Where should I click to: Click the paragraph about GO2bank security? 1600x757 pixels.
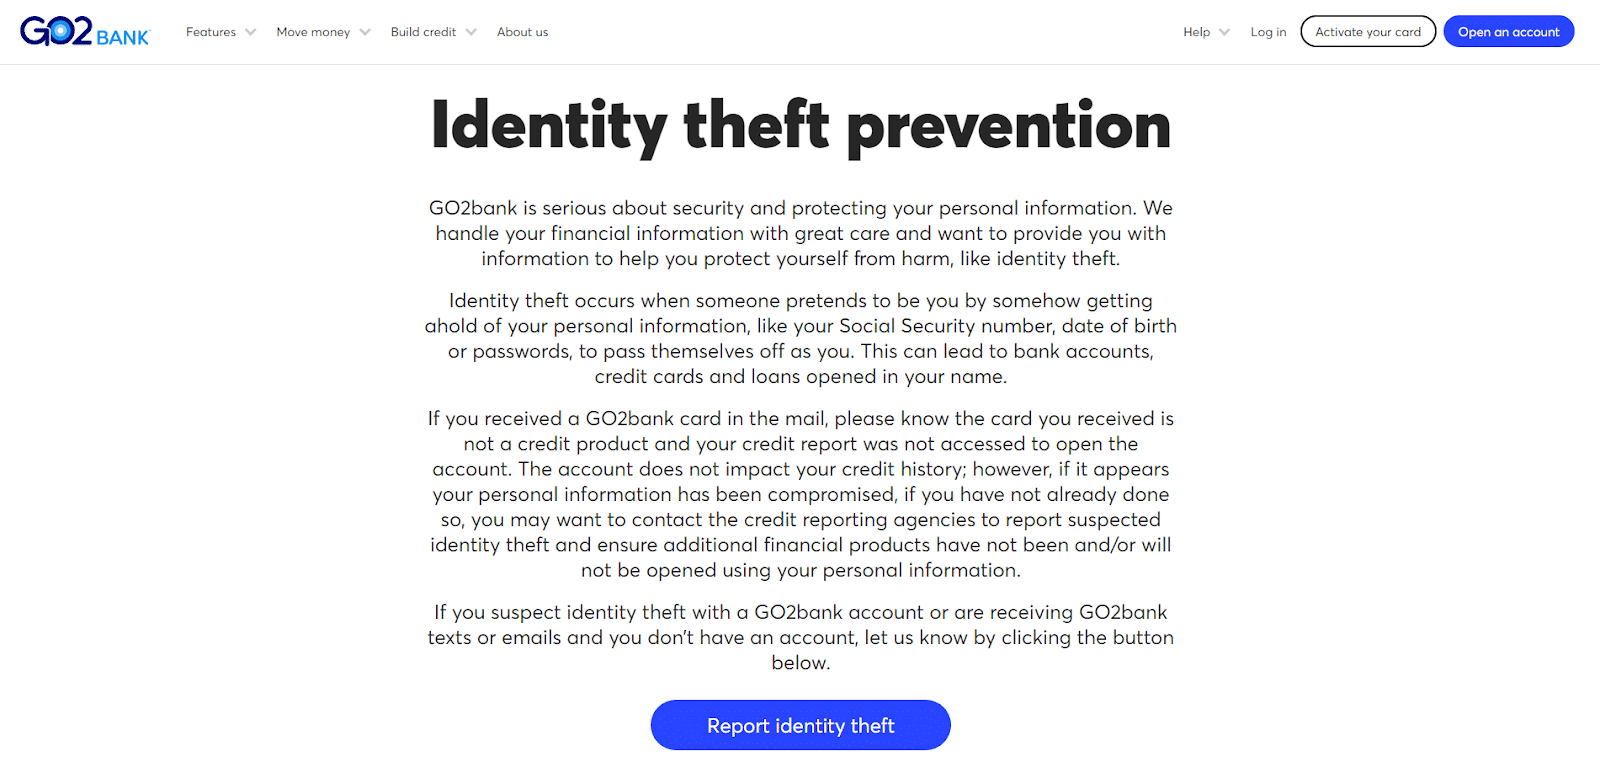[x=801, y=233]
